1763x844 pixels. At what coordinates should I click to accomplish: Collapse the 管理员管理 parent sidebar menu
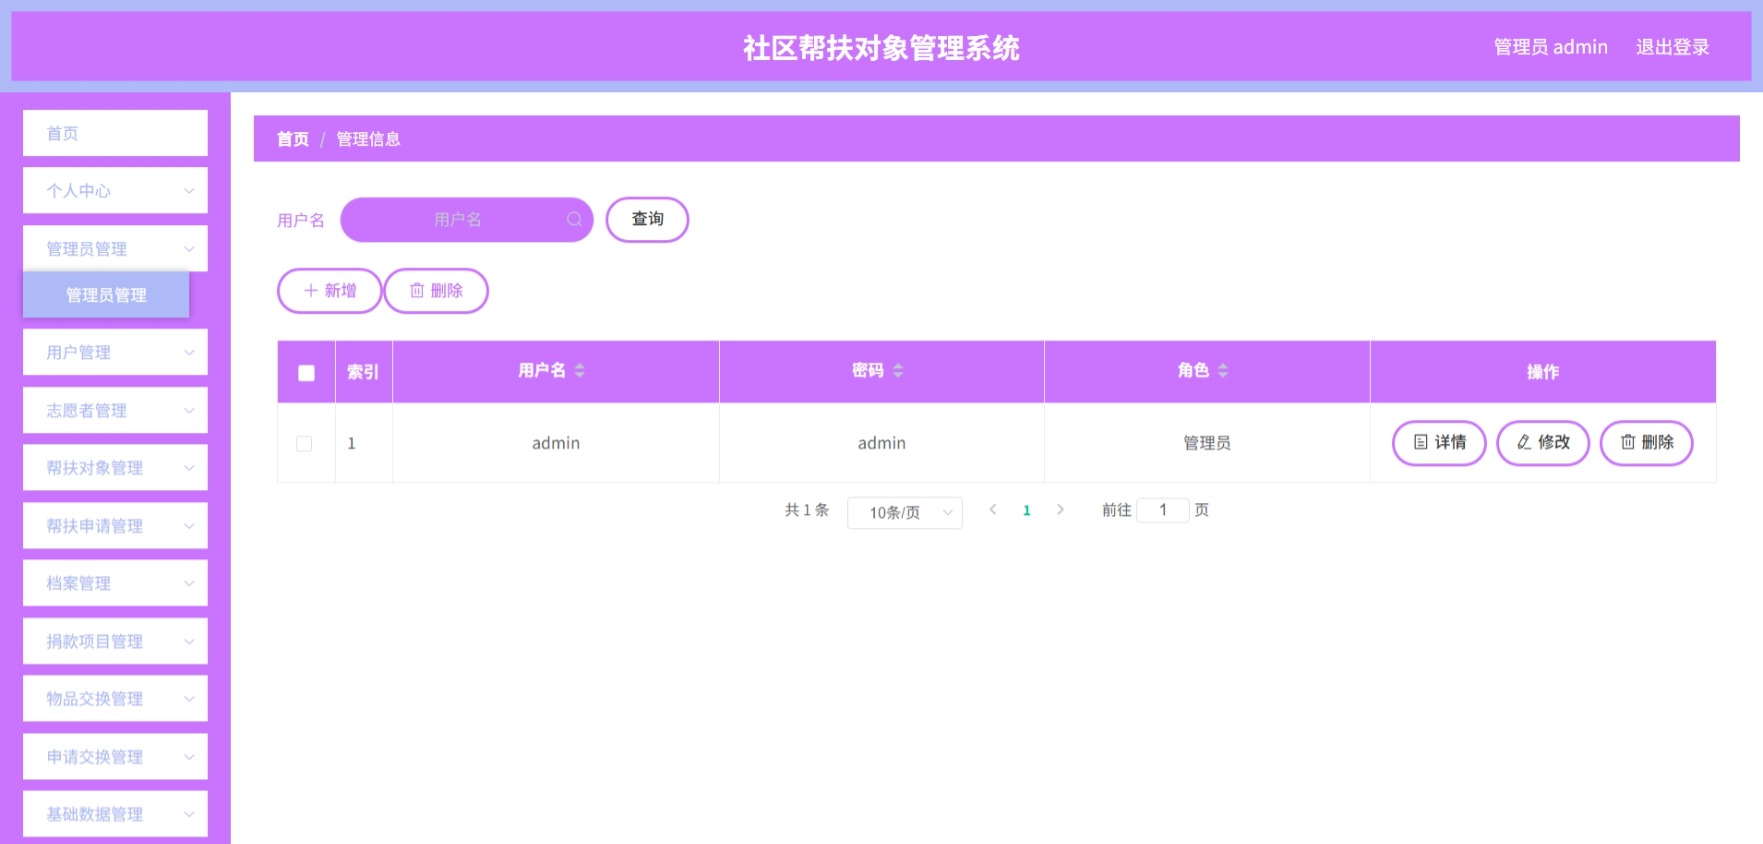point(115,249)
